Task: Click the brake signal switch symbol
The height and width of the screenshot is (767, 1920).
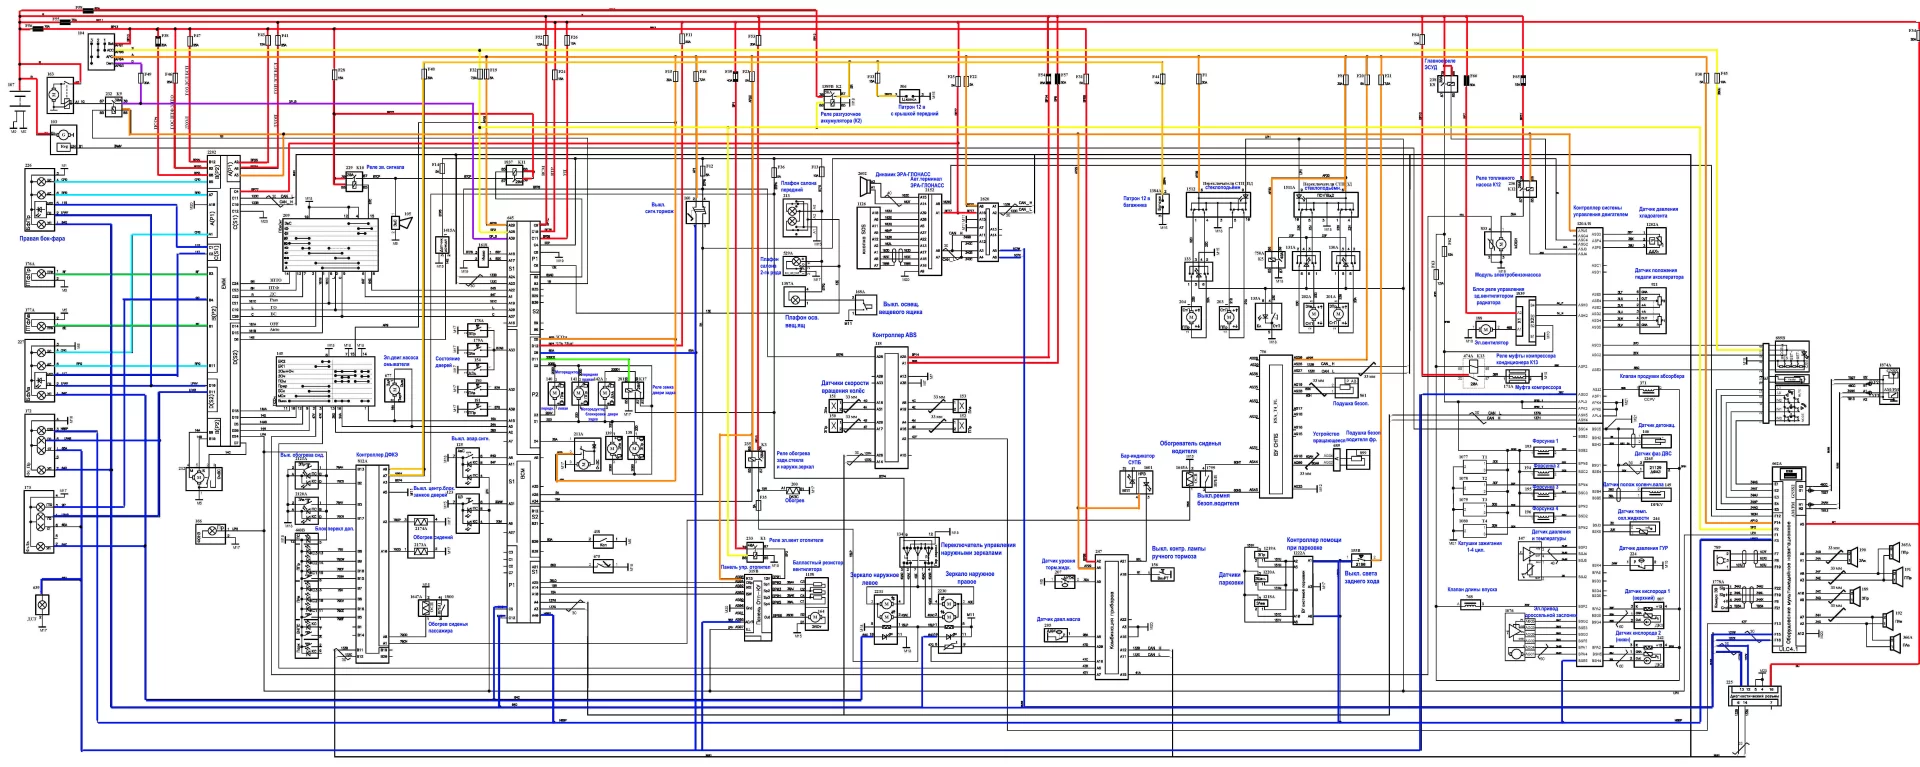Action: click(x=697, y=210)
